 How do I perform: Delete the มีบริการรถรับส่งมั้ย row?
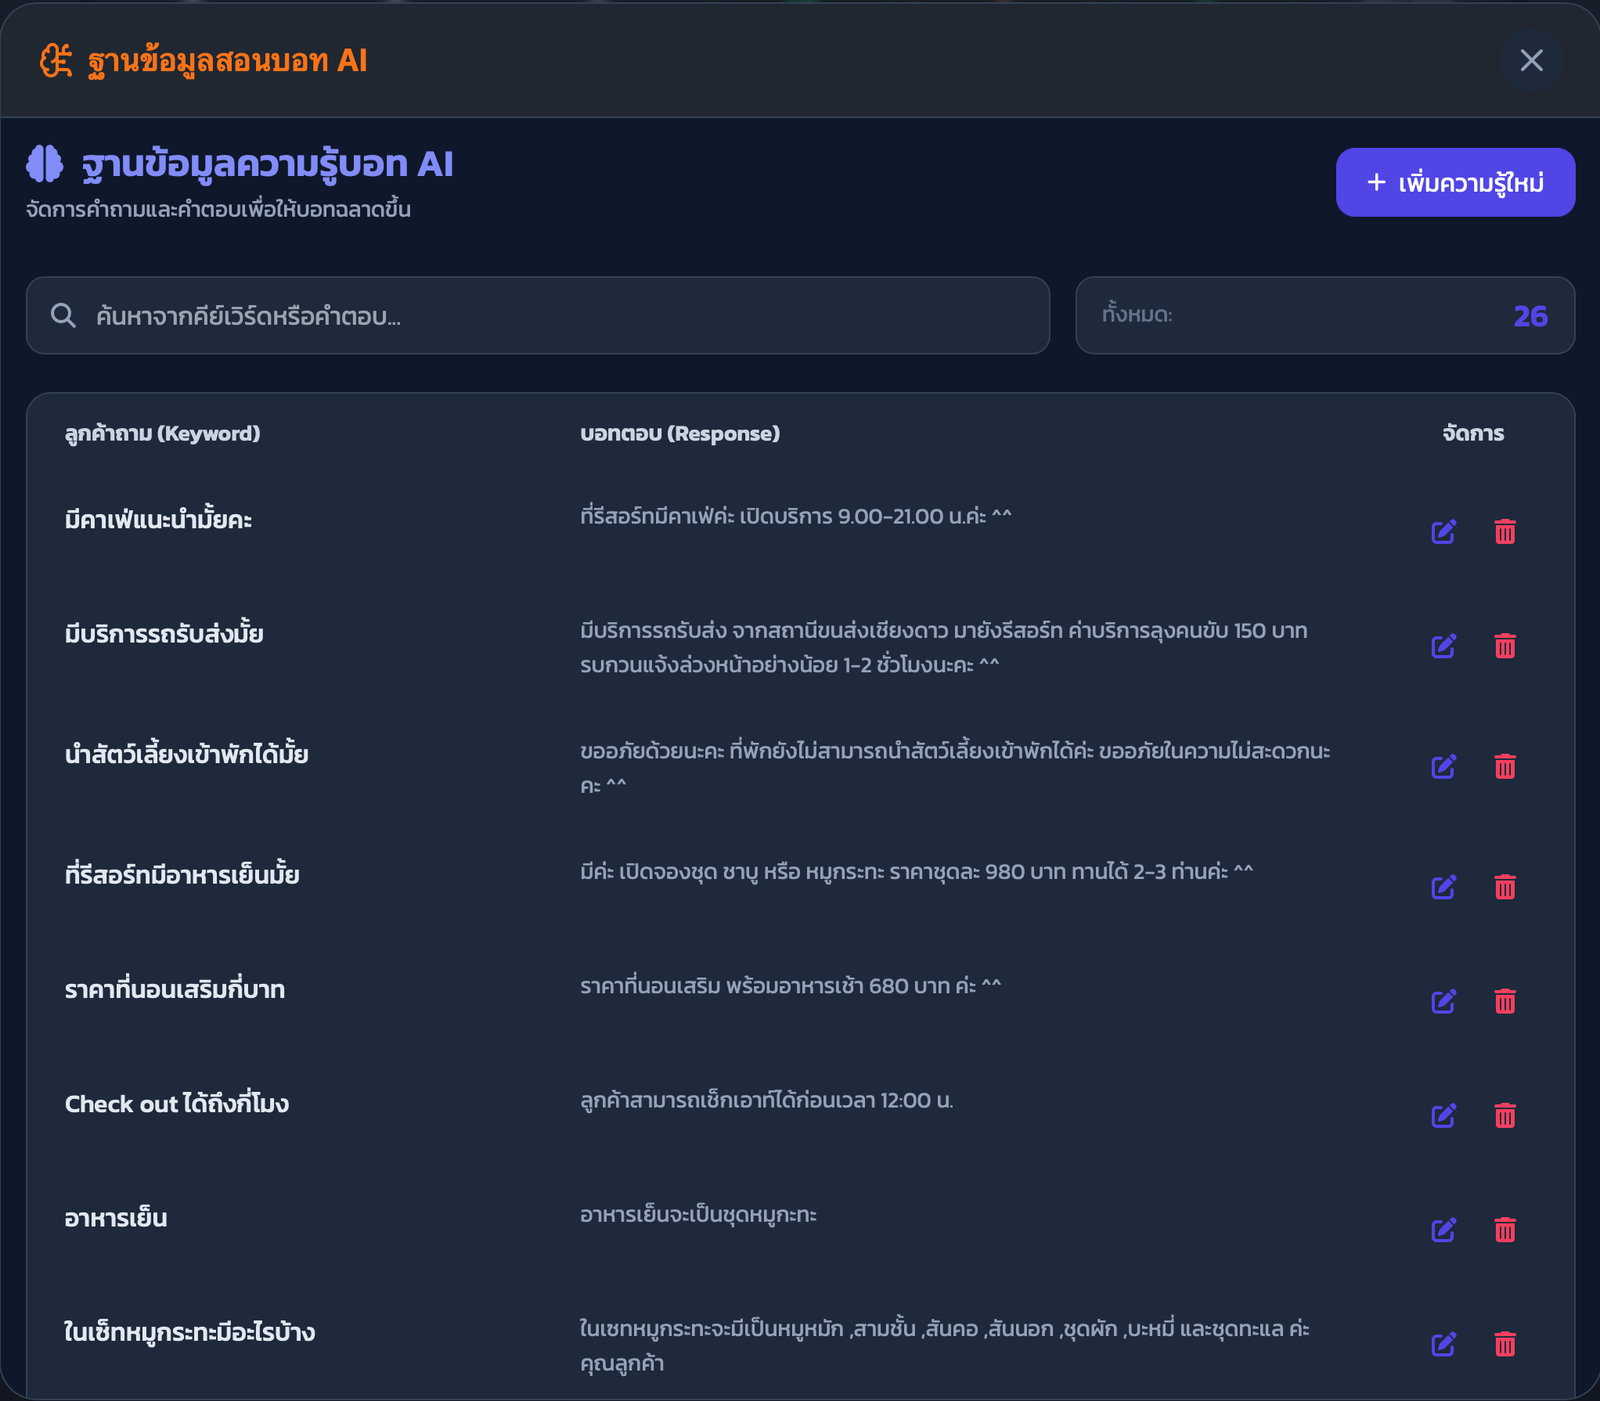click(x=1504, y=646)
